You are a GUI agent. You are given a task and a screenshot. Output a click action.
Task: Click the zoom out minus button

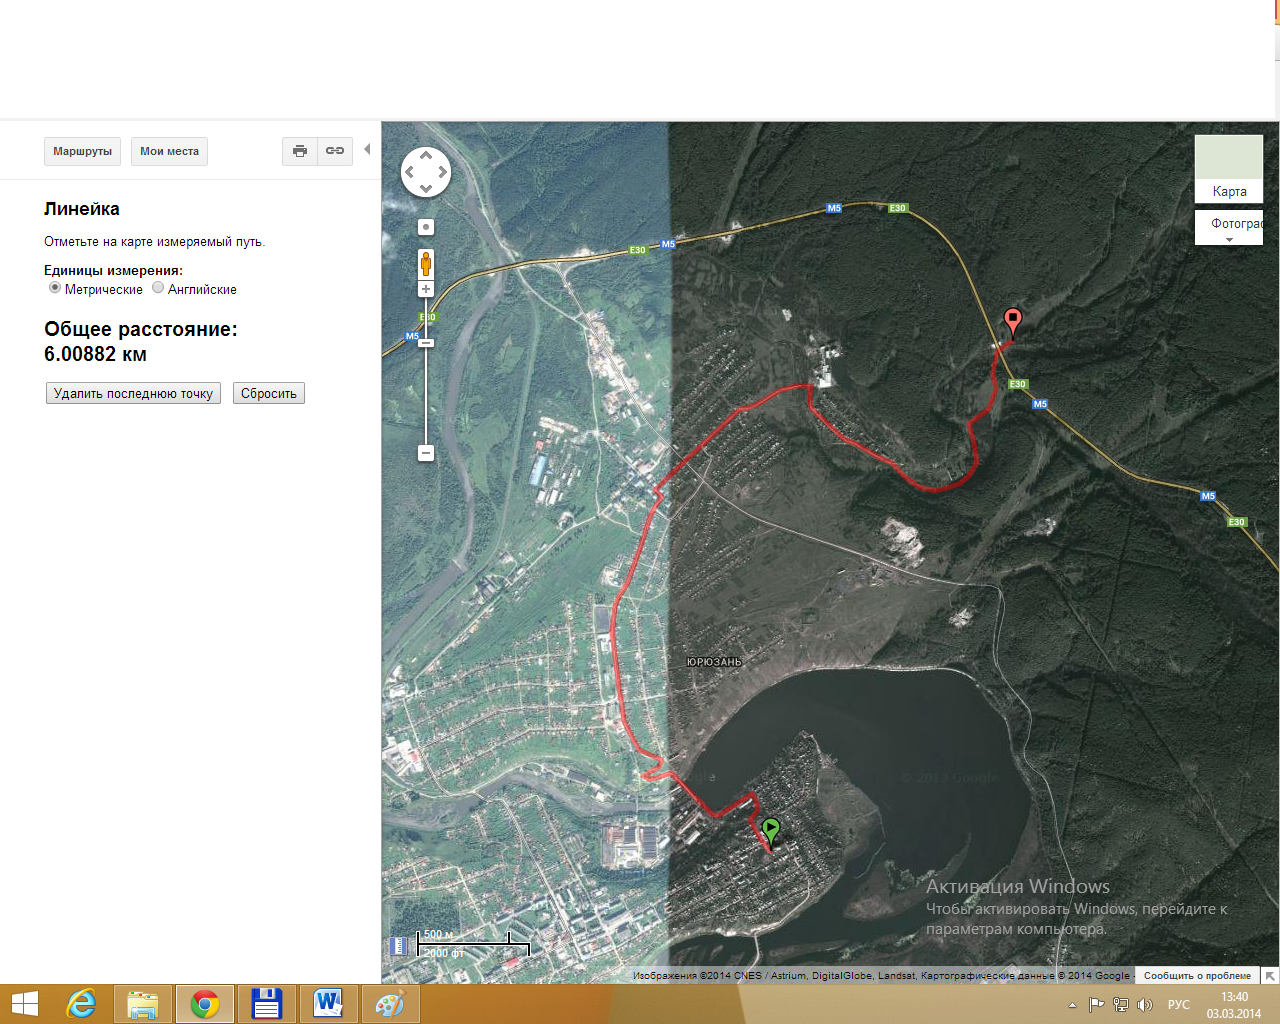pyautogui.click(x=426, y=453)
